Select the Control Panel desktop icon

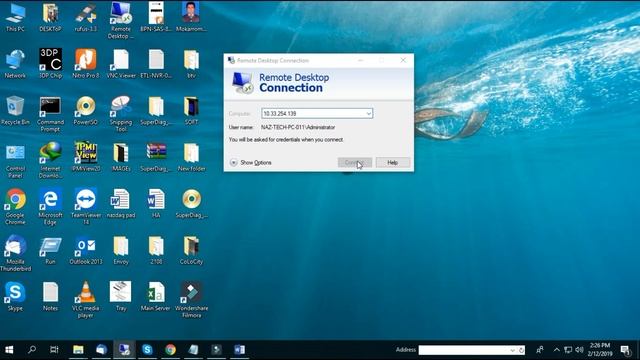(15, 160)
